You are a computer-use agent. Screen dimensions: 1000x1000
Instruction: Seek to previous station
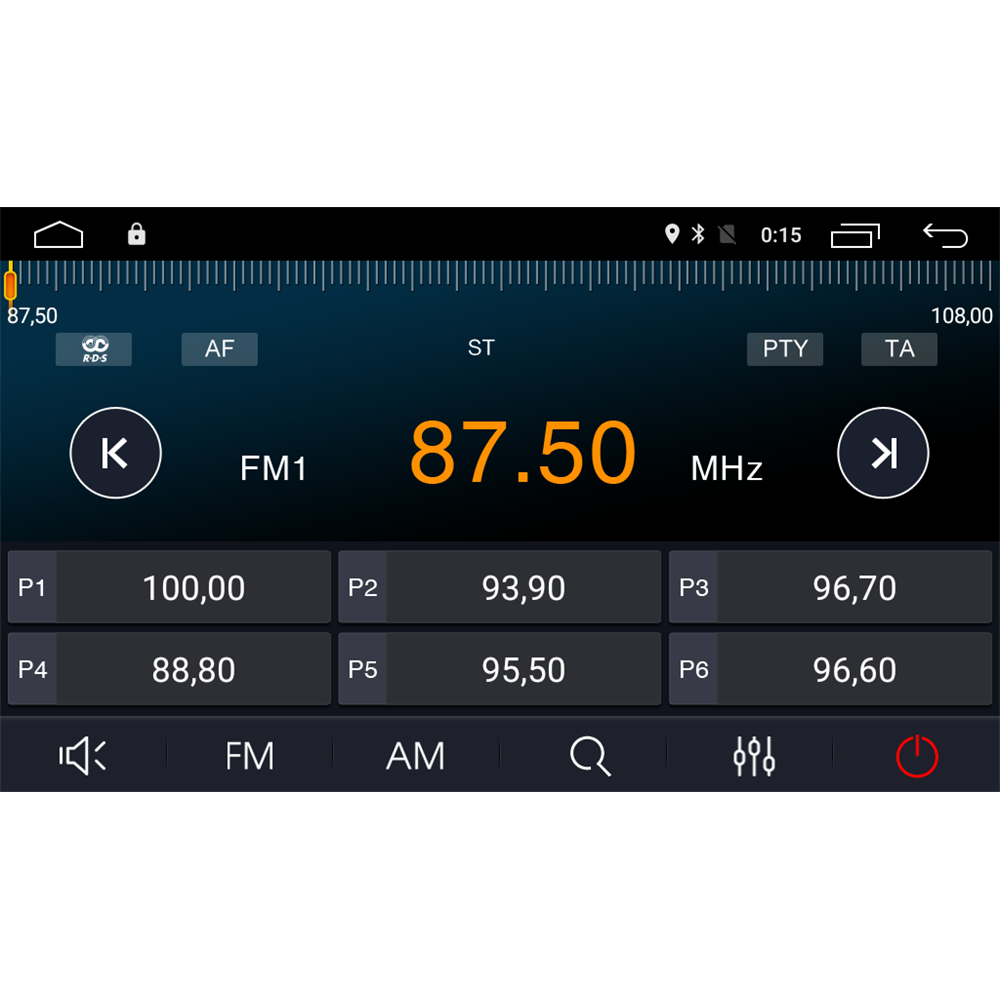coord(115,453)
